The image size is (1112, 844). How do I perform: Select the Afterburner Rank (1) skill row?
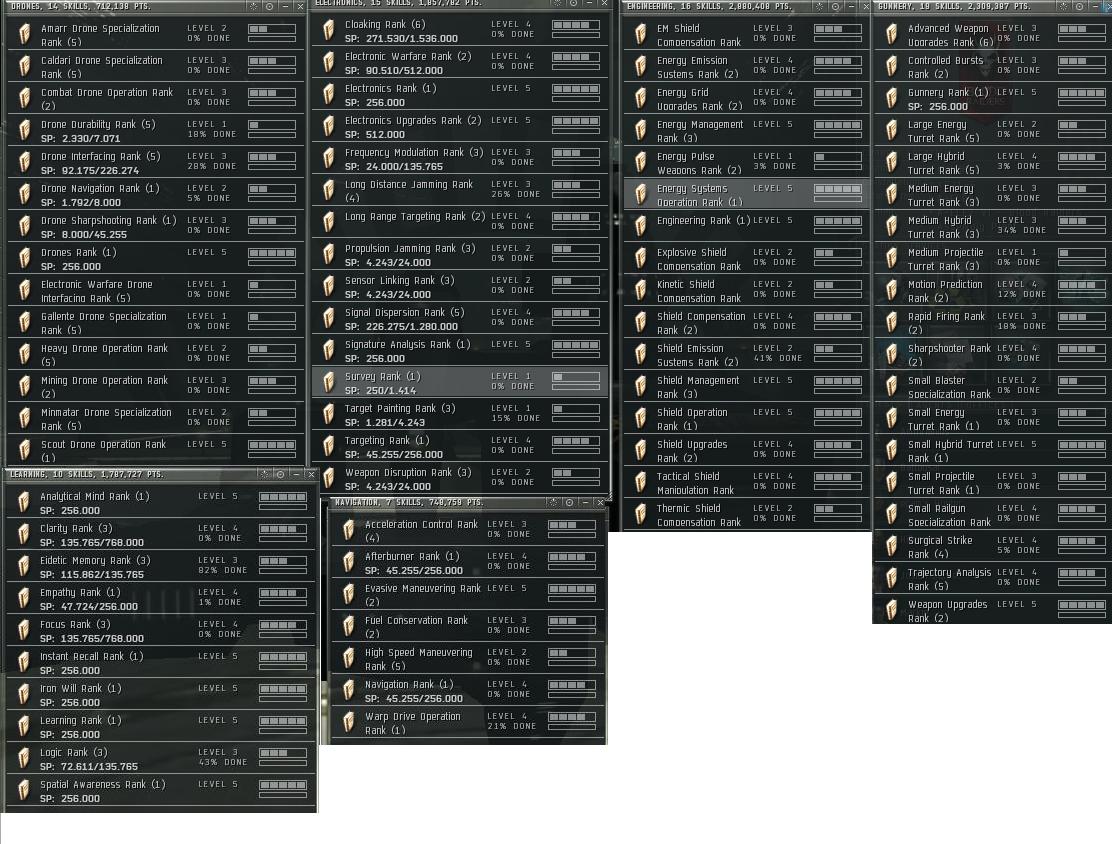point(468,562)
